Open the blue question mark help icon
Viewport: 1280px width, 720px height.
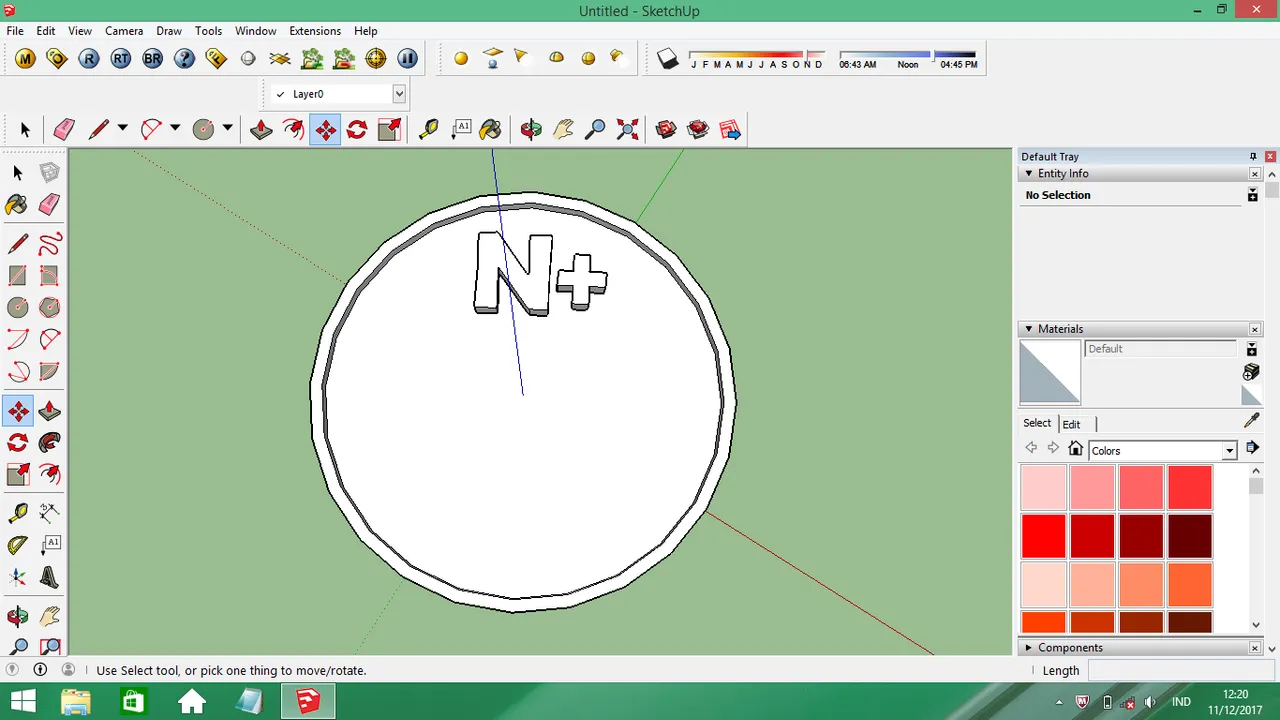pyautogui.click(x=184, y=59)
